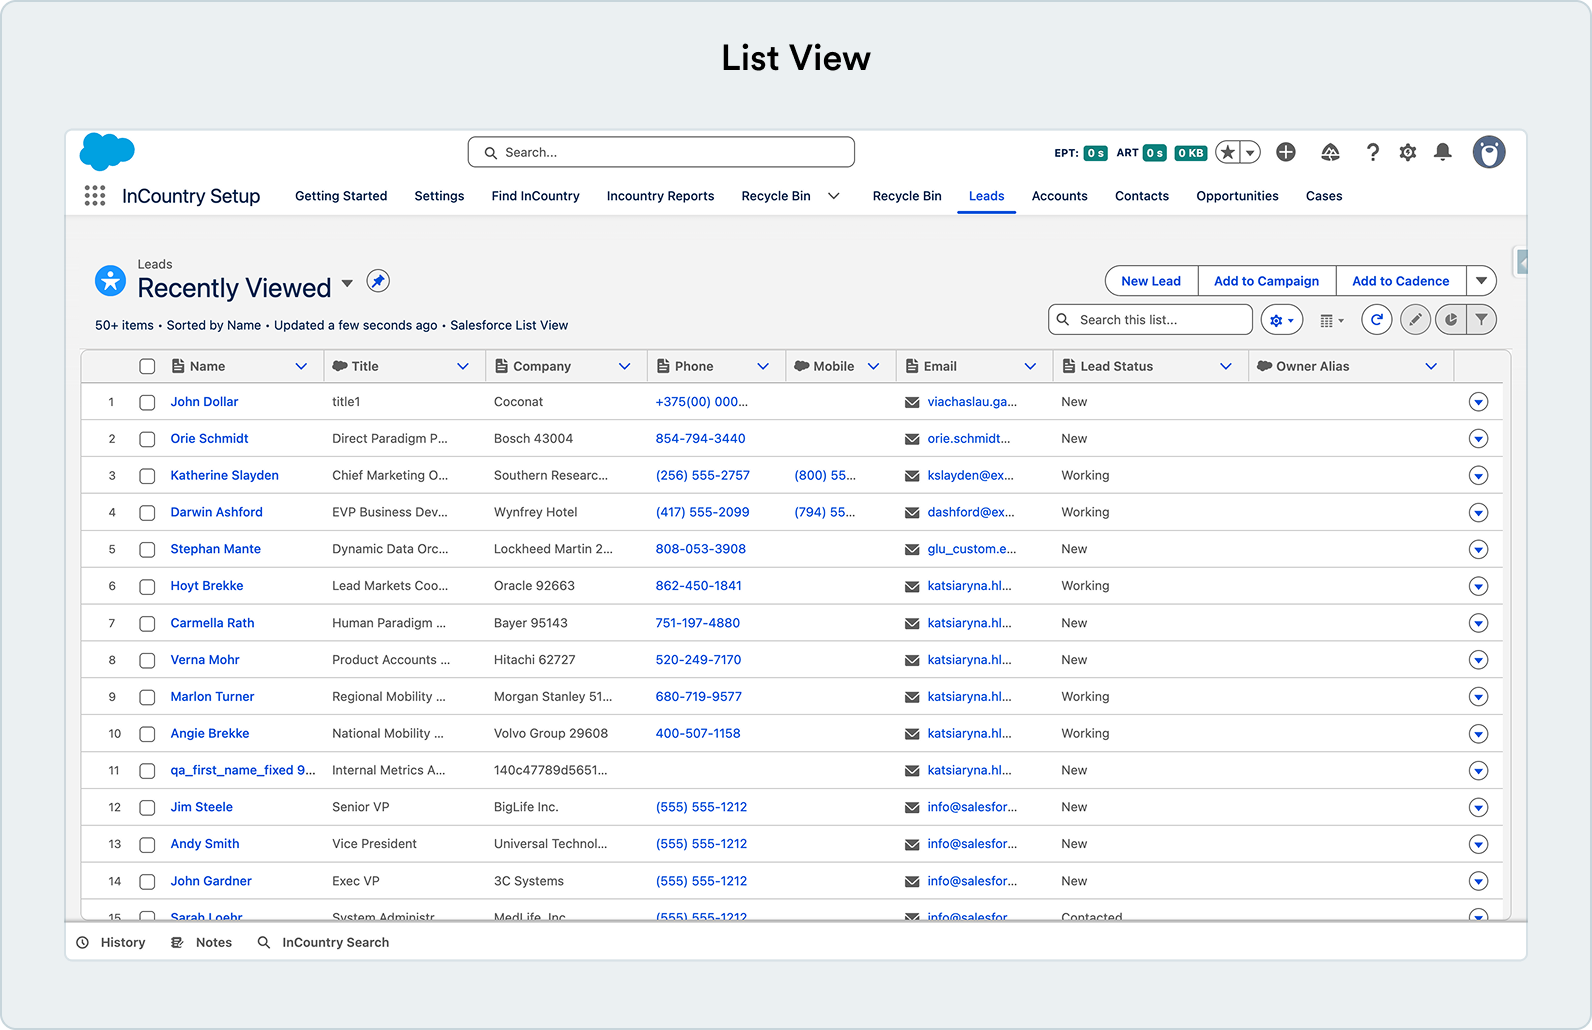The height and width of the screenshot is (1030, 1592).
Task: Open the Help question mark icon
Action: [1373, 152]
